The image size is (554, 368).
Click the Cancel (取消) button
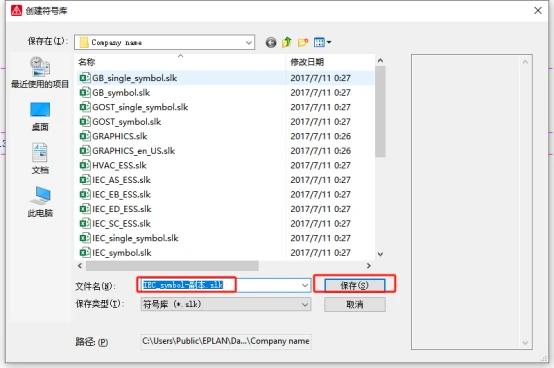click(355, 304)
